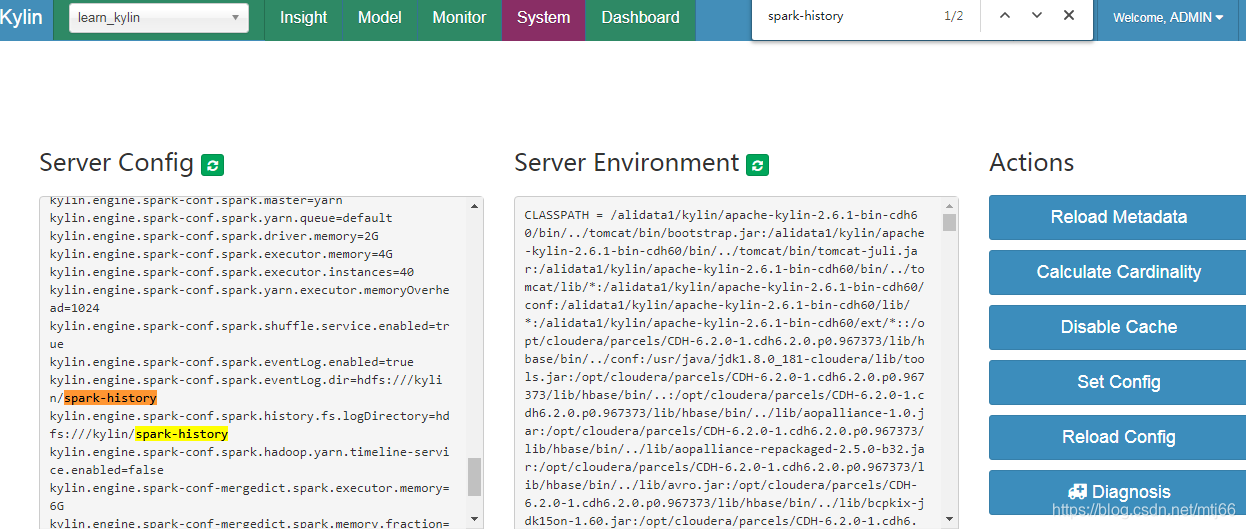Viewport: 1246px width, 529px height.
Task: Click the spark.executor.memory=4G config line
Action: click(221, 254)
